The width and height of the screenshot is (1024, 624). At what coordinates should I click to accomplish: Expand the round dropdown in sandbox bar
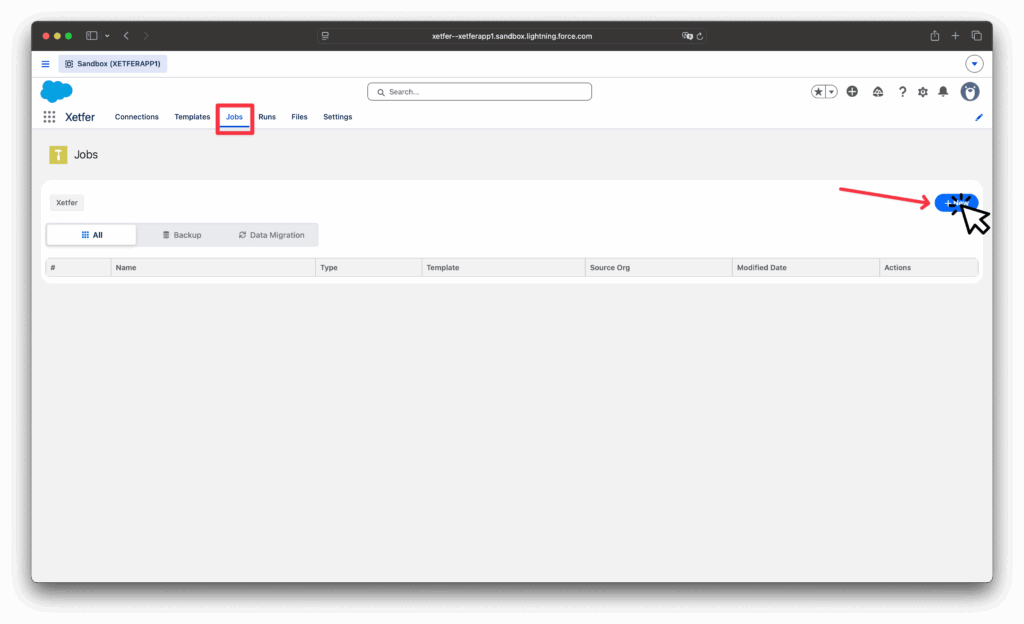[x=974, y=64]
